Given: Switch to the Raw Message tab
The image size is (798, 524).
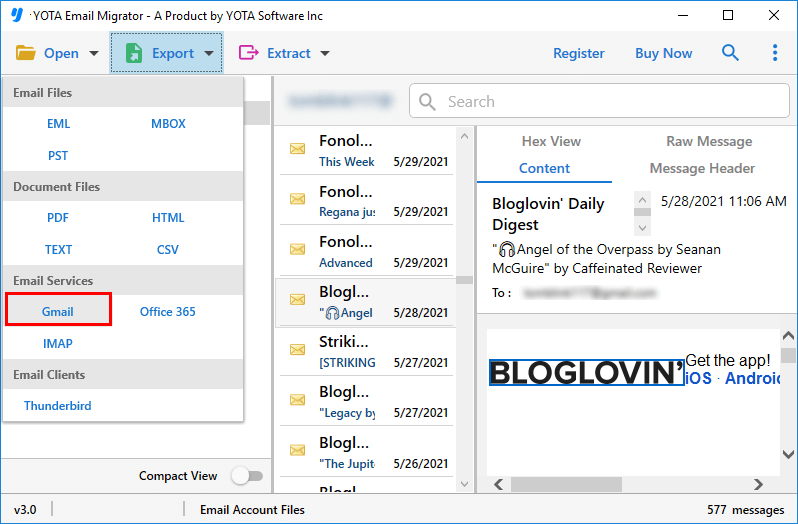Looking at the screenshot, I should coord(709,141).
